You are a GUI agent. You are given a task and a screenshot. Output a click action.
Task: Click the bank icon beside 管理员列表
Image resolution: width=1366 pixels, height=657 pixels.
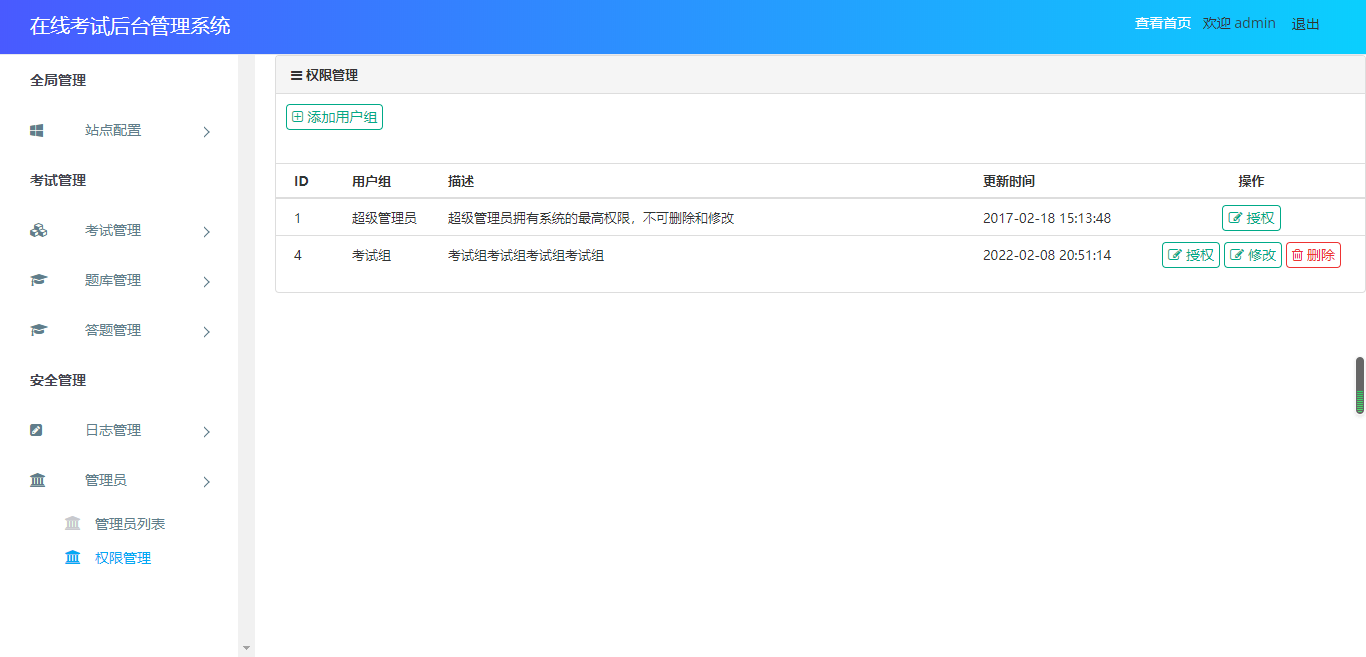pyautogui.click(x=72, y=523)
